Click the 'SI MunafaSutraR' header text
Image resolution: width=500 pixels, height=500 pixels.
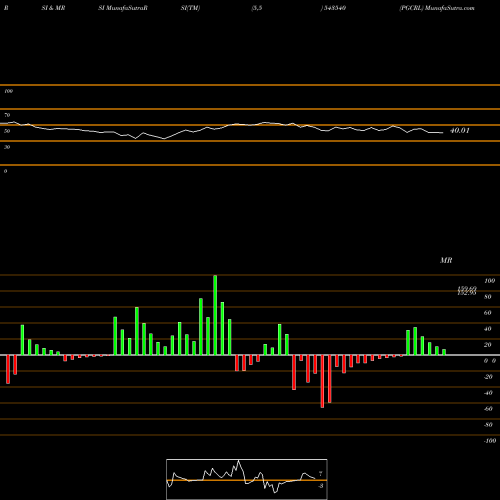[123, 8]
